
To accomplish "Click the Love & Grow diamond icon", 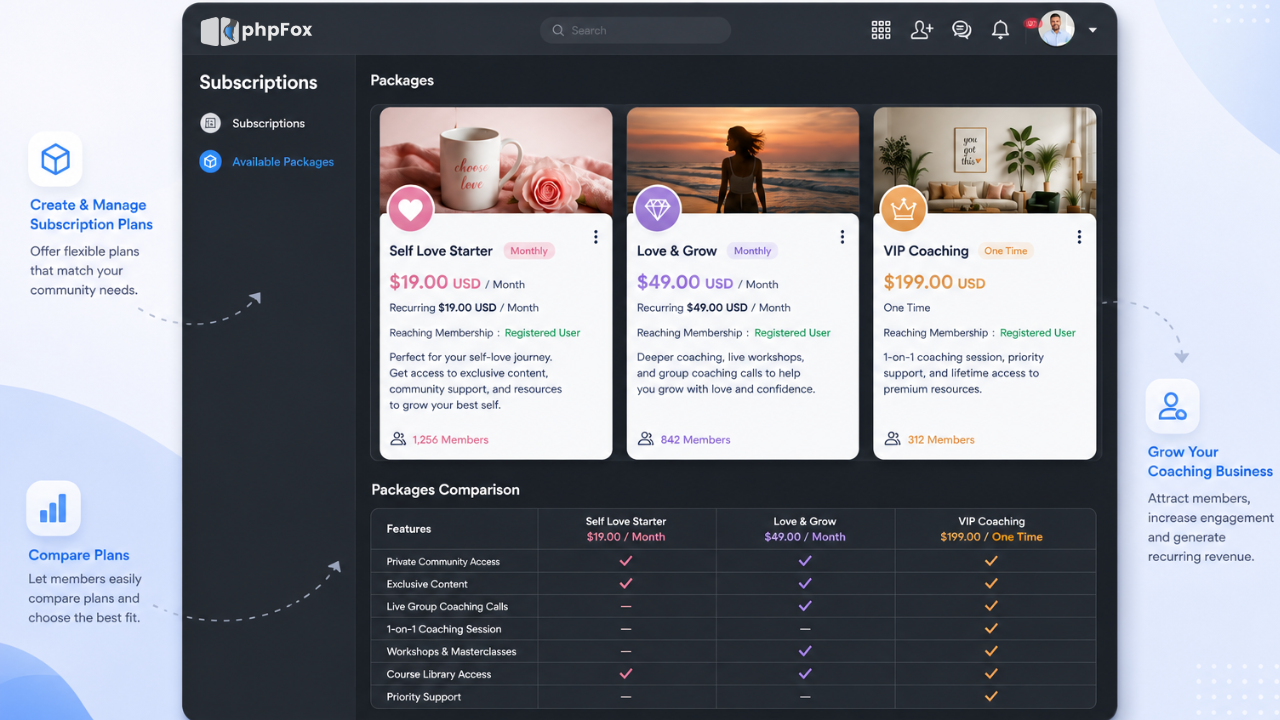I will point(657,209).
